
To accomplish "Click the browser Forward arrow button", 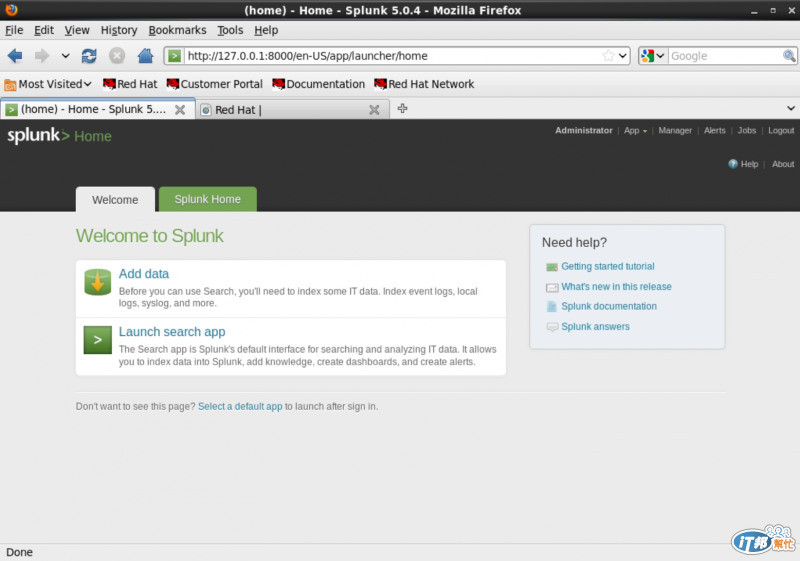I will pyautogui.click(x=42, y=56).
